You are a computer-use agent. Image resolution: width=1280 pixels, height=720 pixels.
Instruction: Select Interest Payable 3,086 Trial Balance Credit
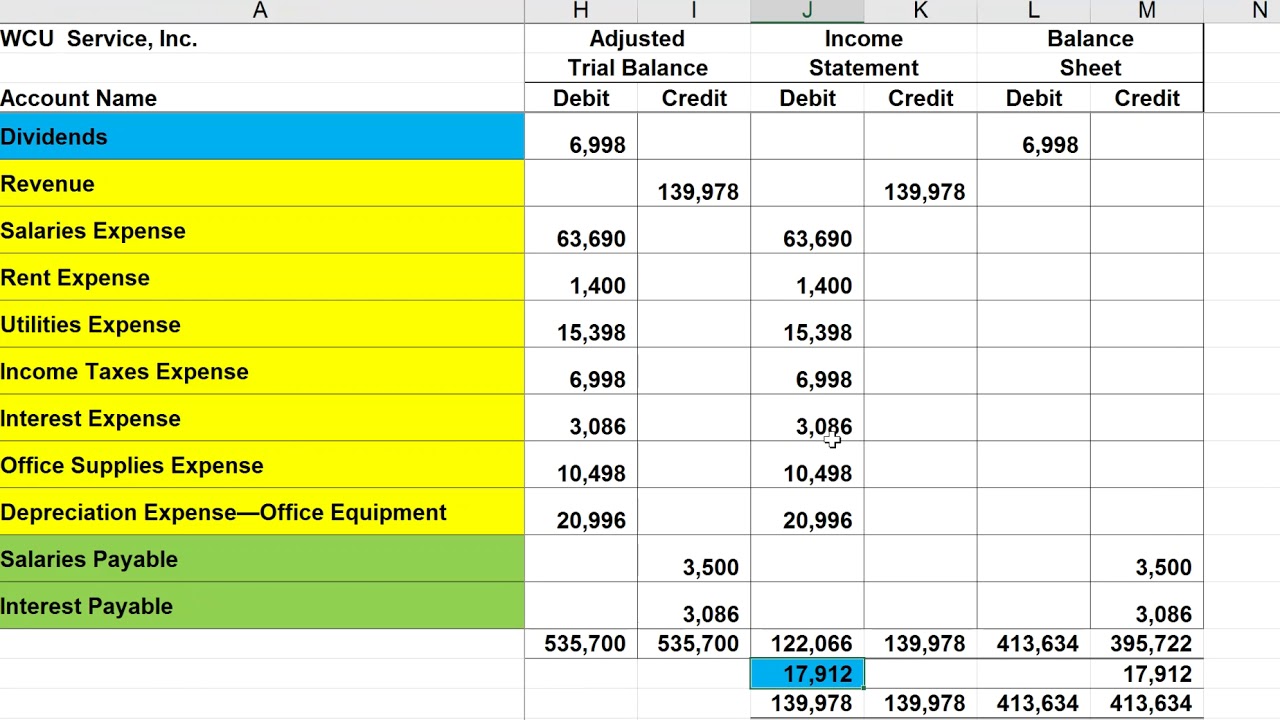point(694,607)
